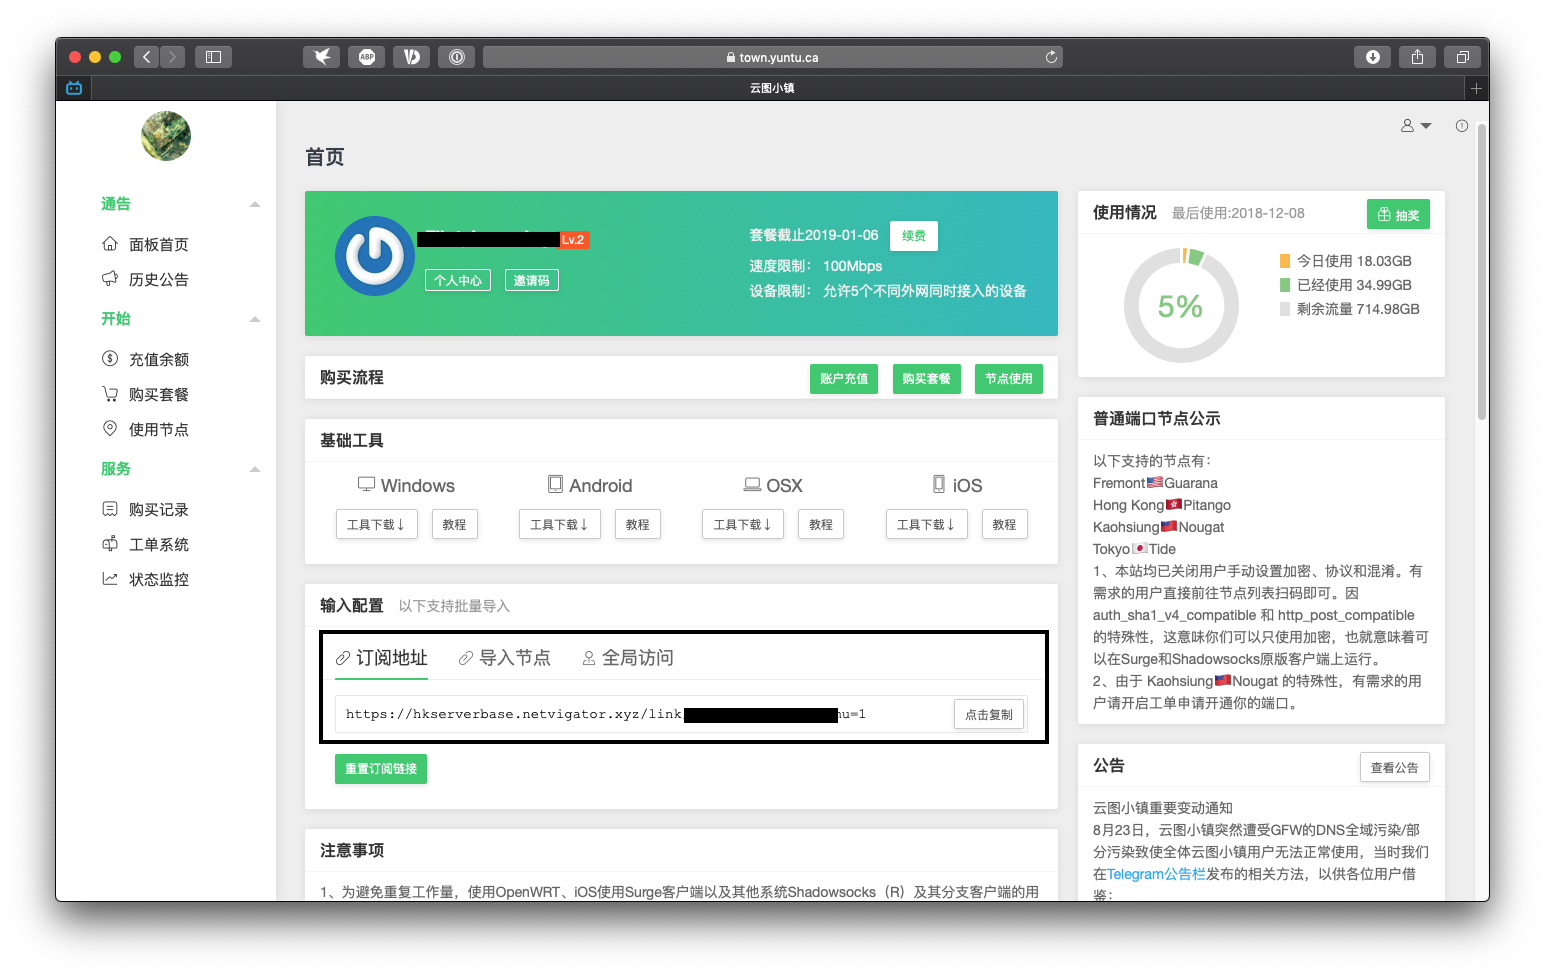Click the 点击复制 copy button
This screenshot has width=1545, height=975.
point(988,714)
